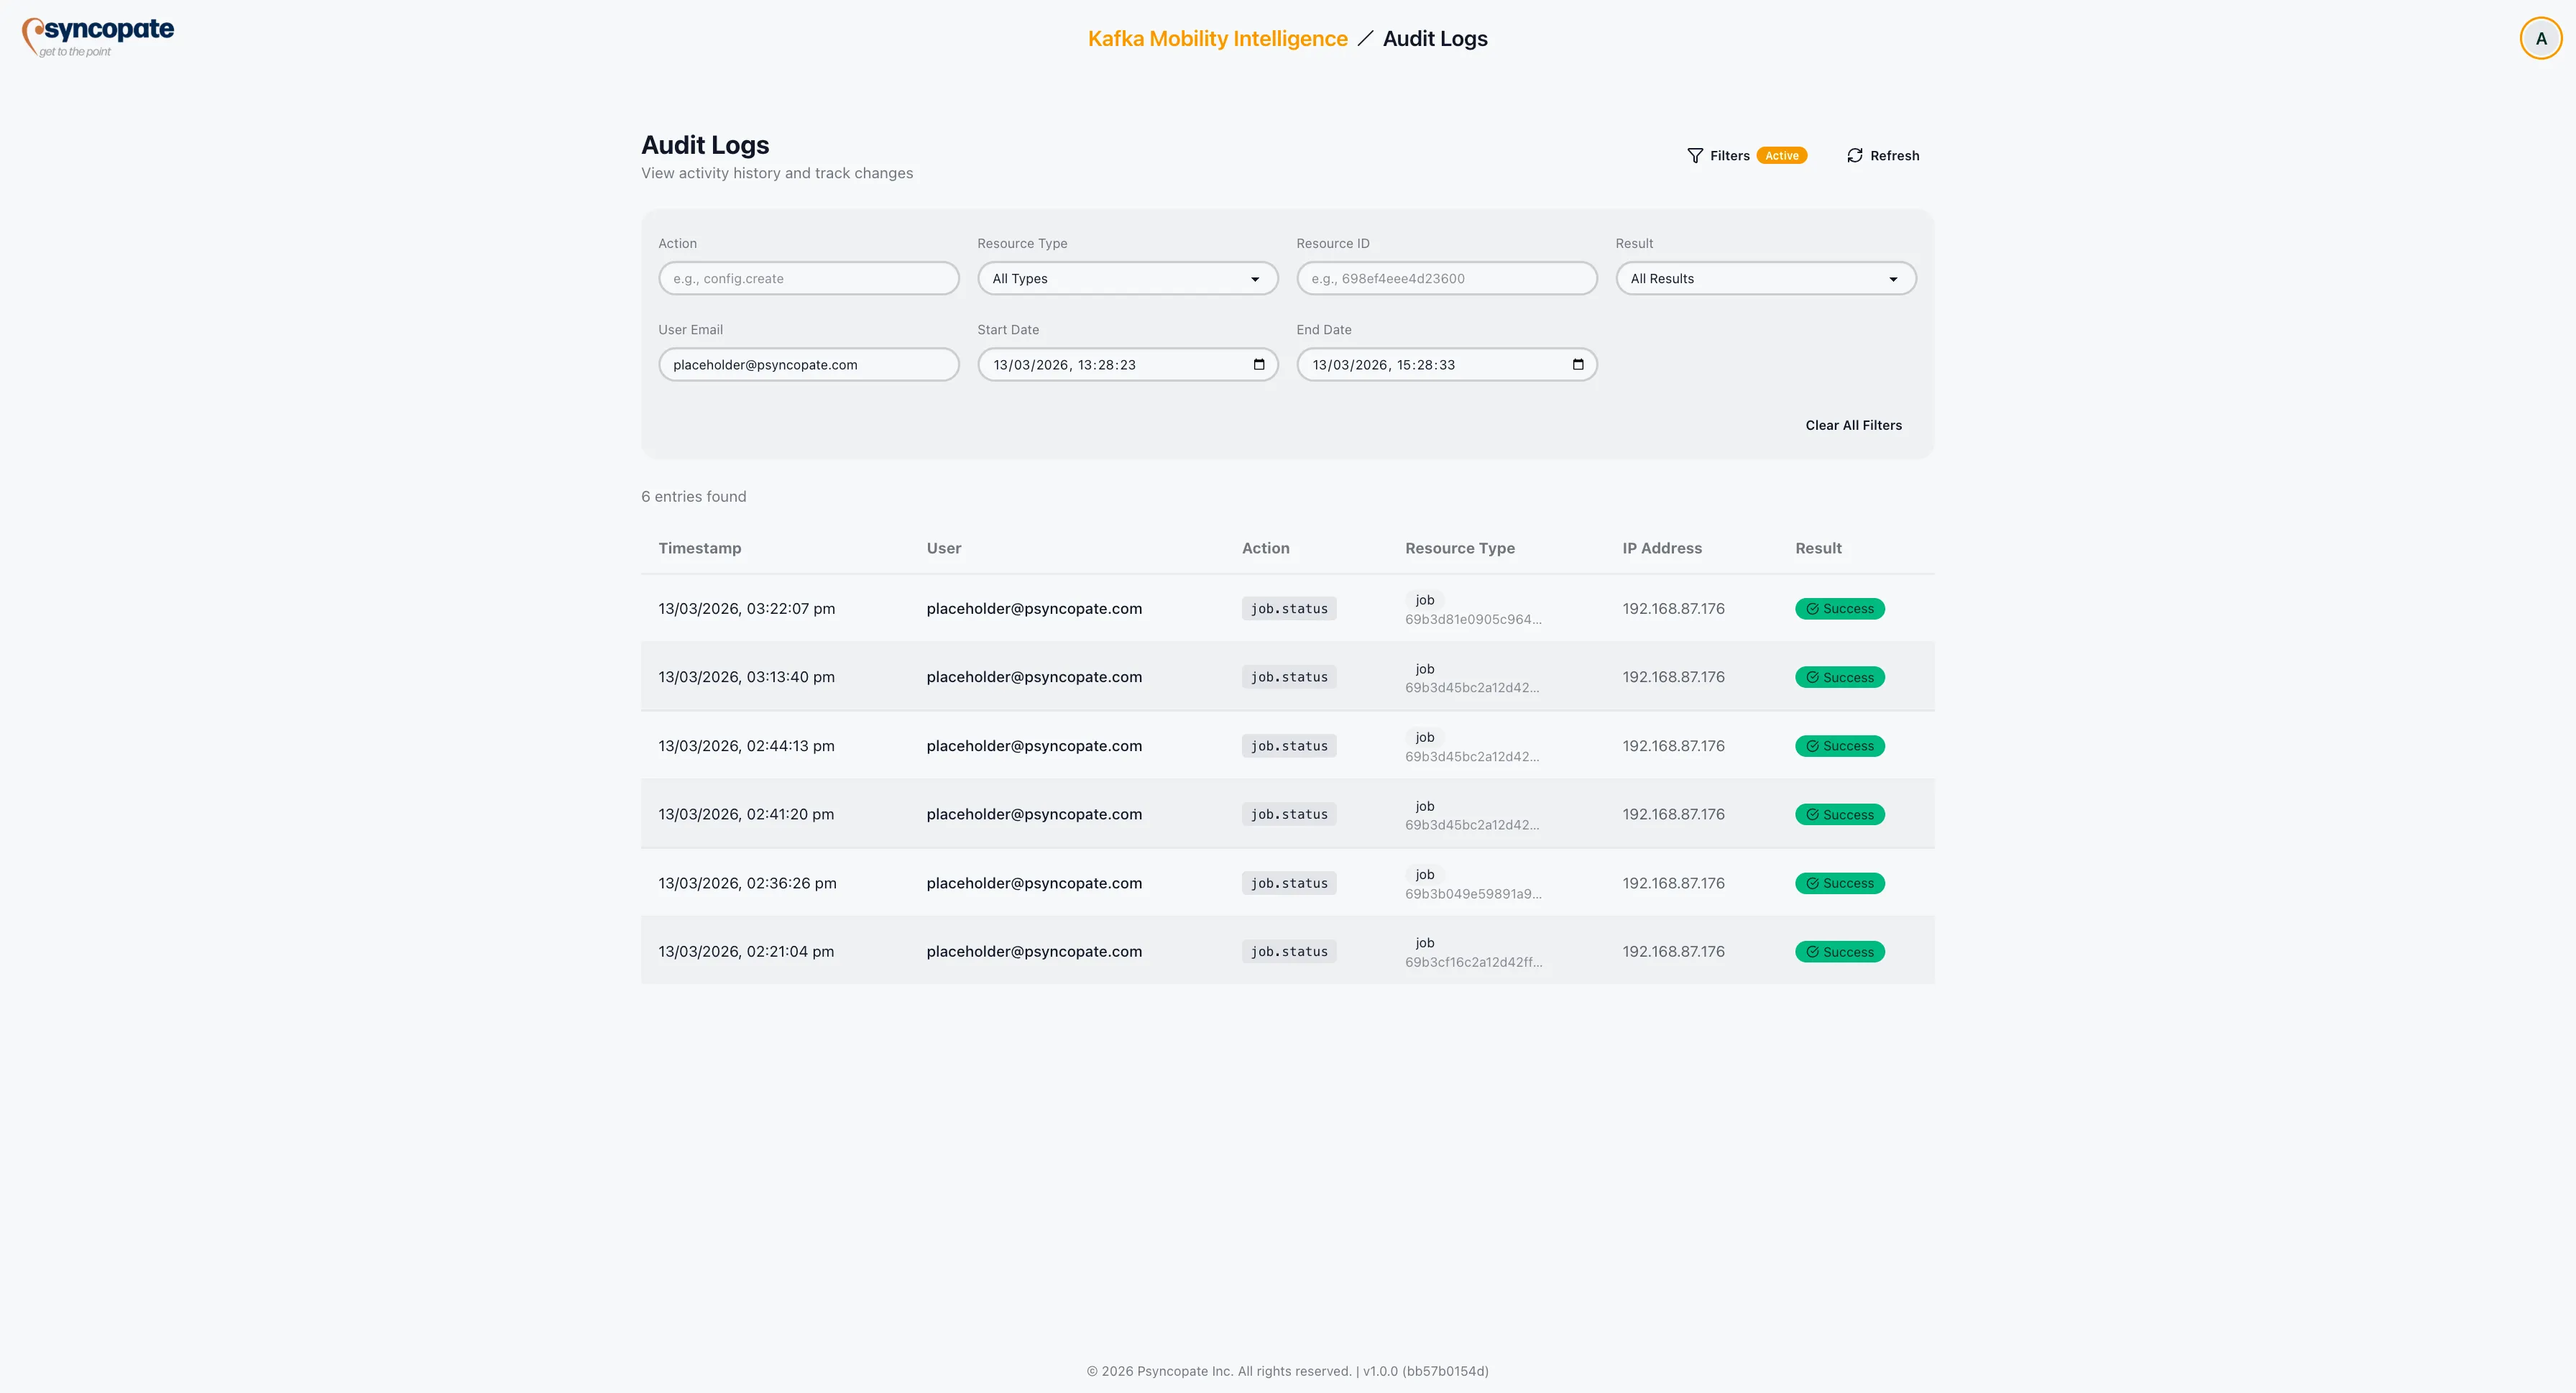Open the End Date calendar picker icon
The width and height of the screenshot is (2576, 1393).
click(1578, 364)
